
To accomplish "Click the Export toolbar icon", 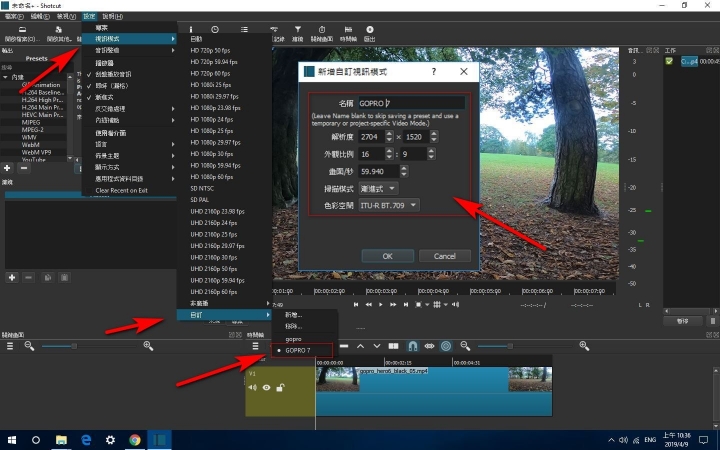I will [370, 29].
